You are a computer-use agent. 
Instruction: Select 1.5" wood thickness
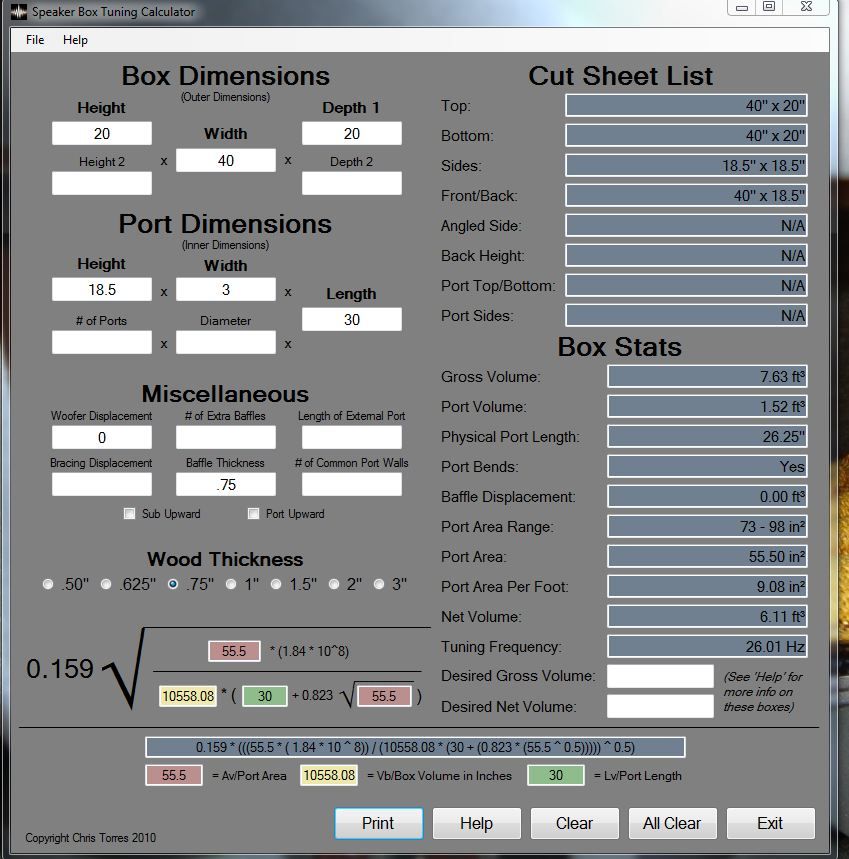click(276, 584)
